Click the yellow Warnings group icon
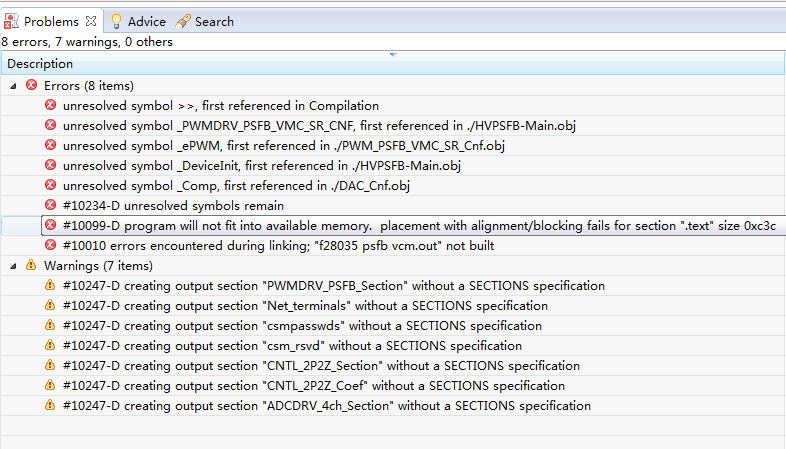 click(31, 266)
